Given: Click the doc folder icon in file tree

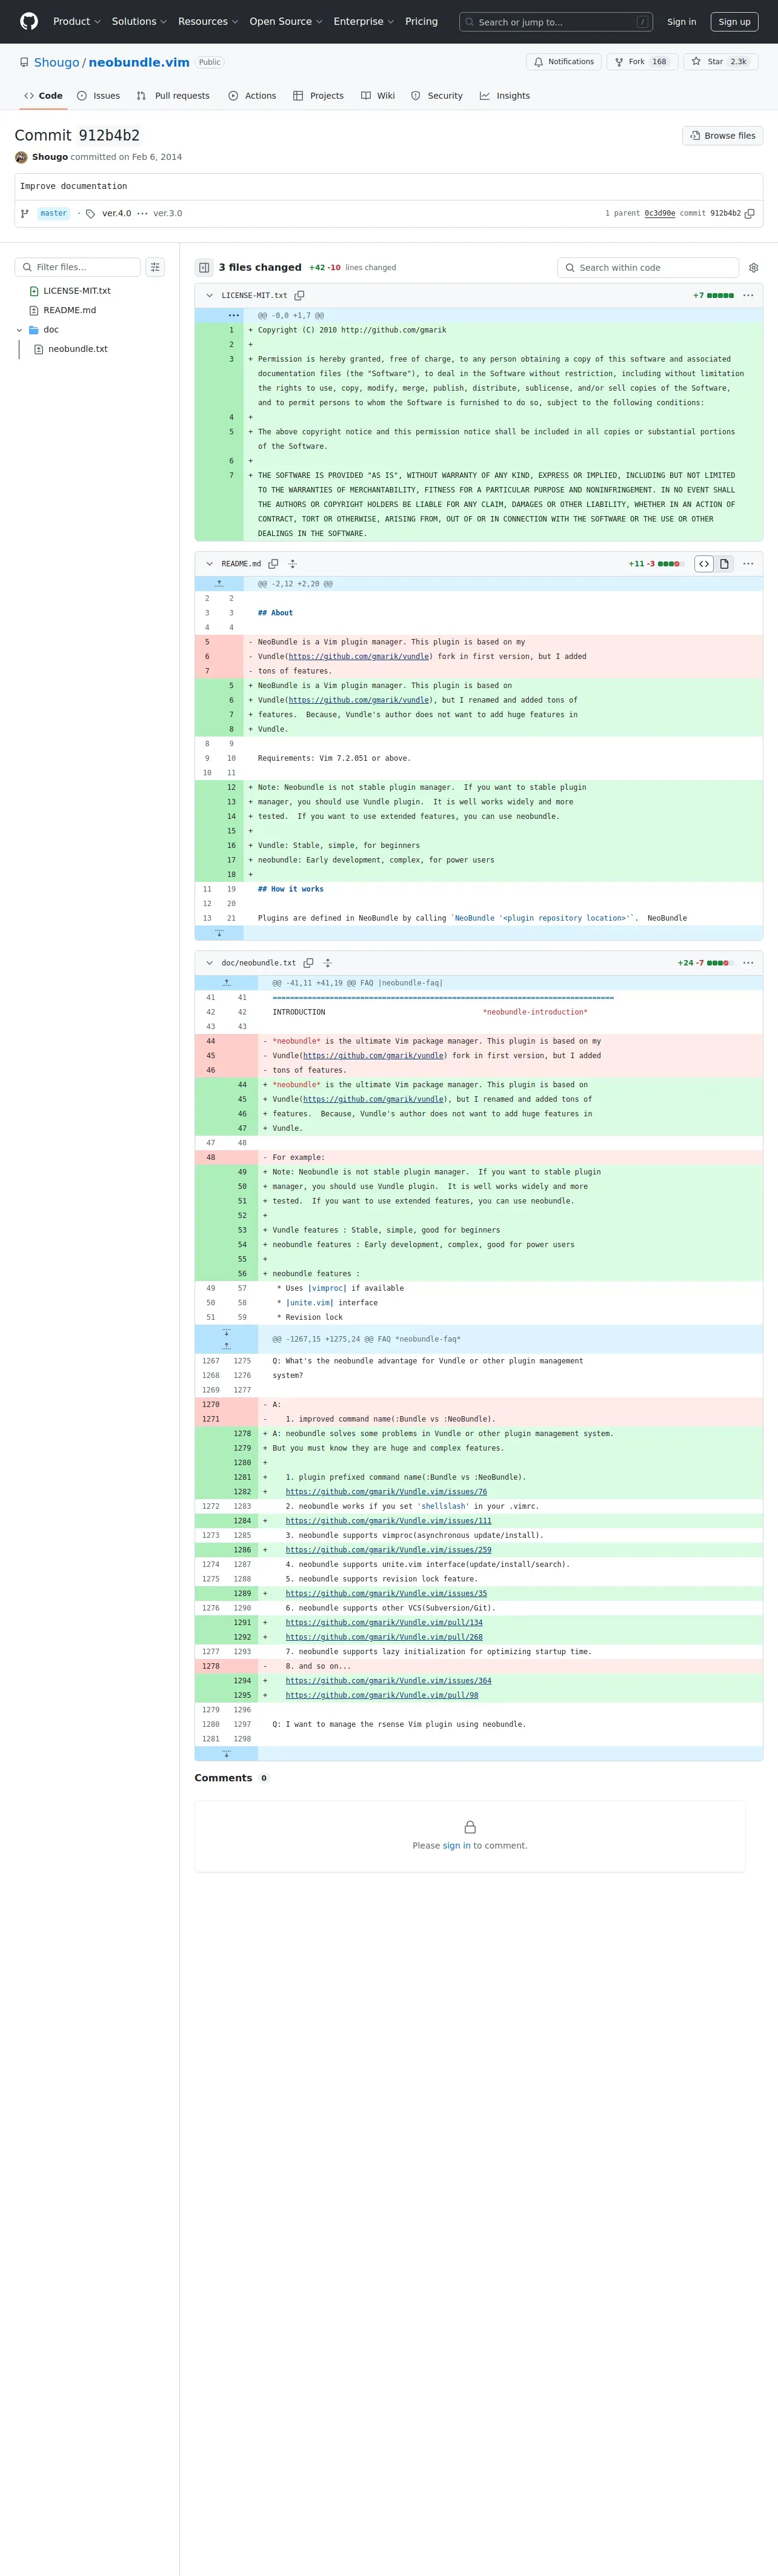Looking at the screenshot, I should [x=34, y=330].
